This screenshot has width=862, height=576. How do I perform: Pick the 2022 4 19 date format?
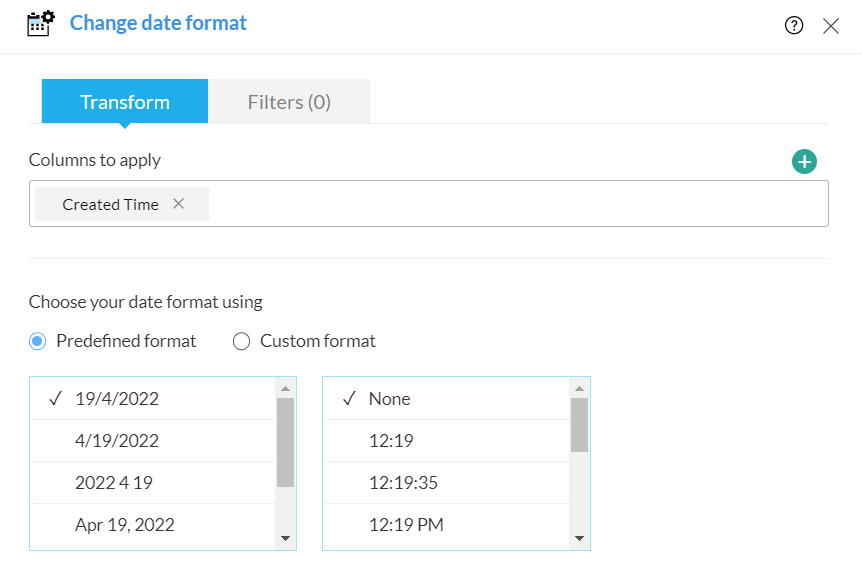(x=113, y=483)
